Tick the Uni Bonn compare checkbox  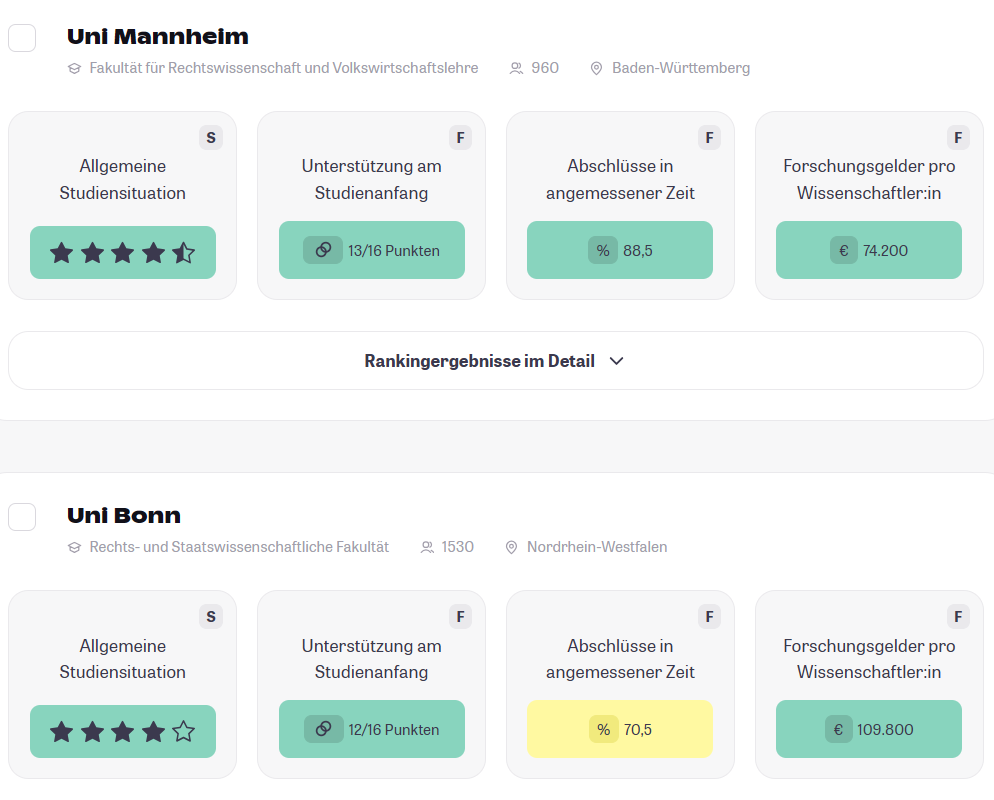click(x=22, y=517)
